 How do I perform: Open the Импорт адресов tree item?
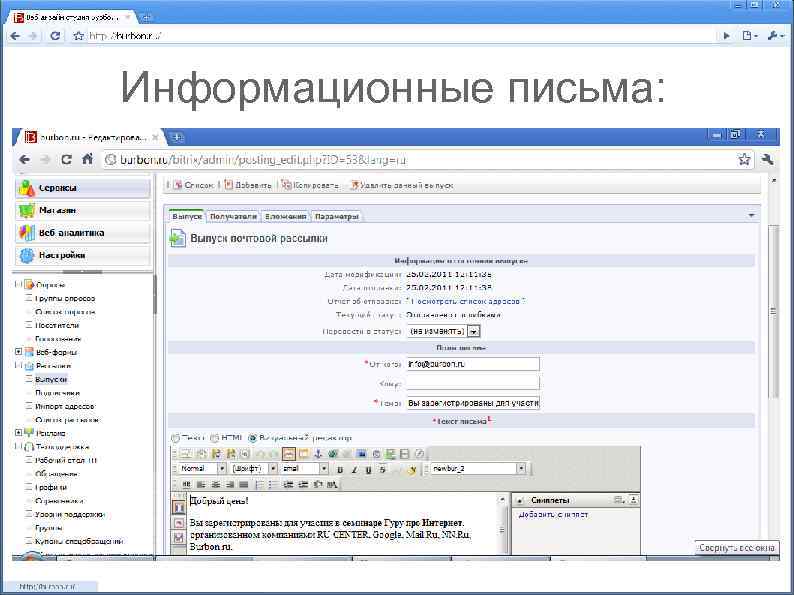tap(65, 406)
